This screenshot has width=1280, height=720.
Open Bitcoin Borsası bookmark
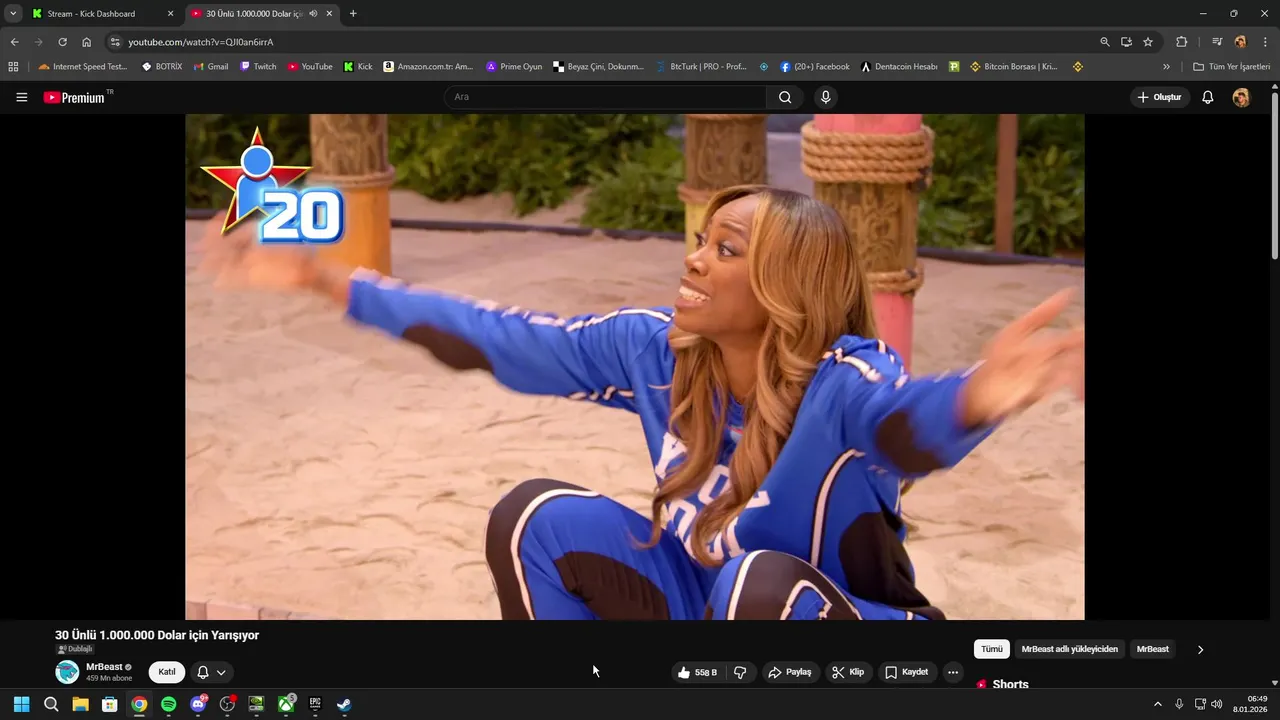point(1014,67)
